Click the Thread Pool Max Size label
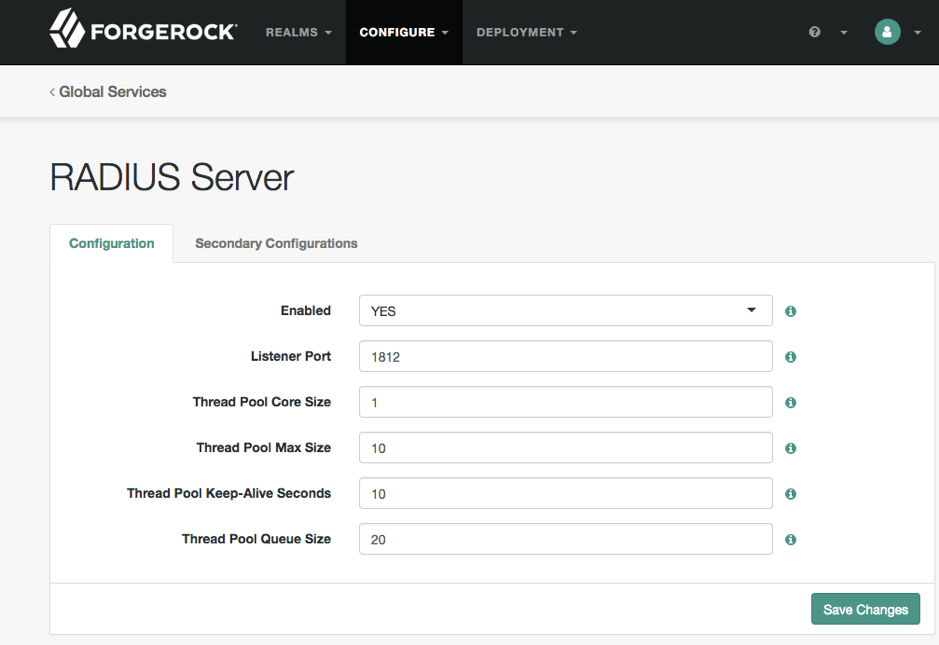Image resolution: width=939 pixels, height=645 pixels. pos(263,447)
